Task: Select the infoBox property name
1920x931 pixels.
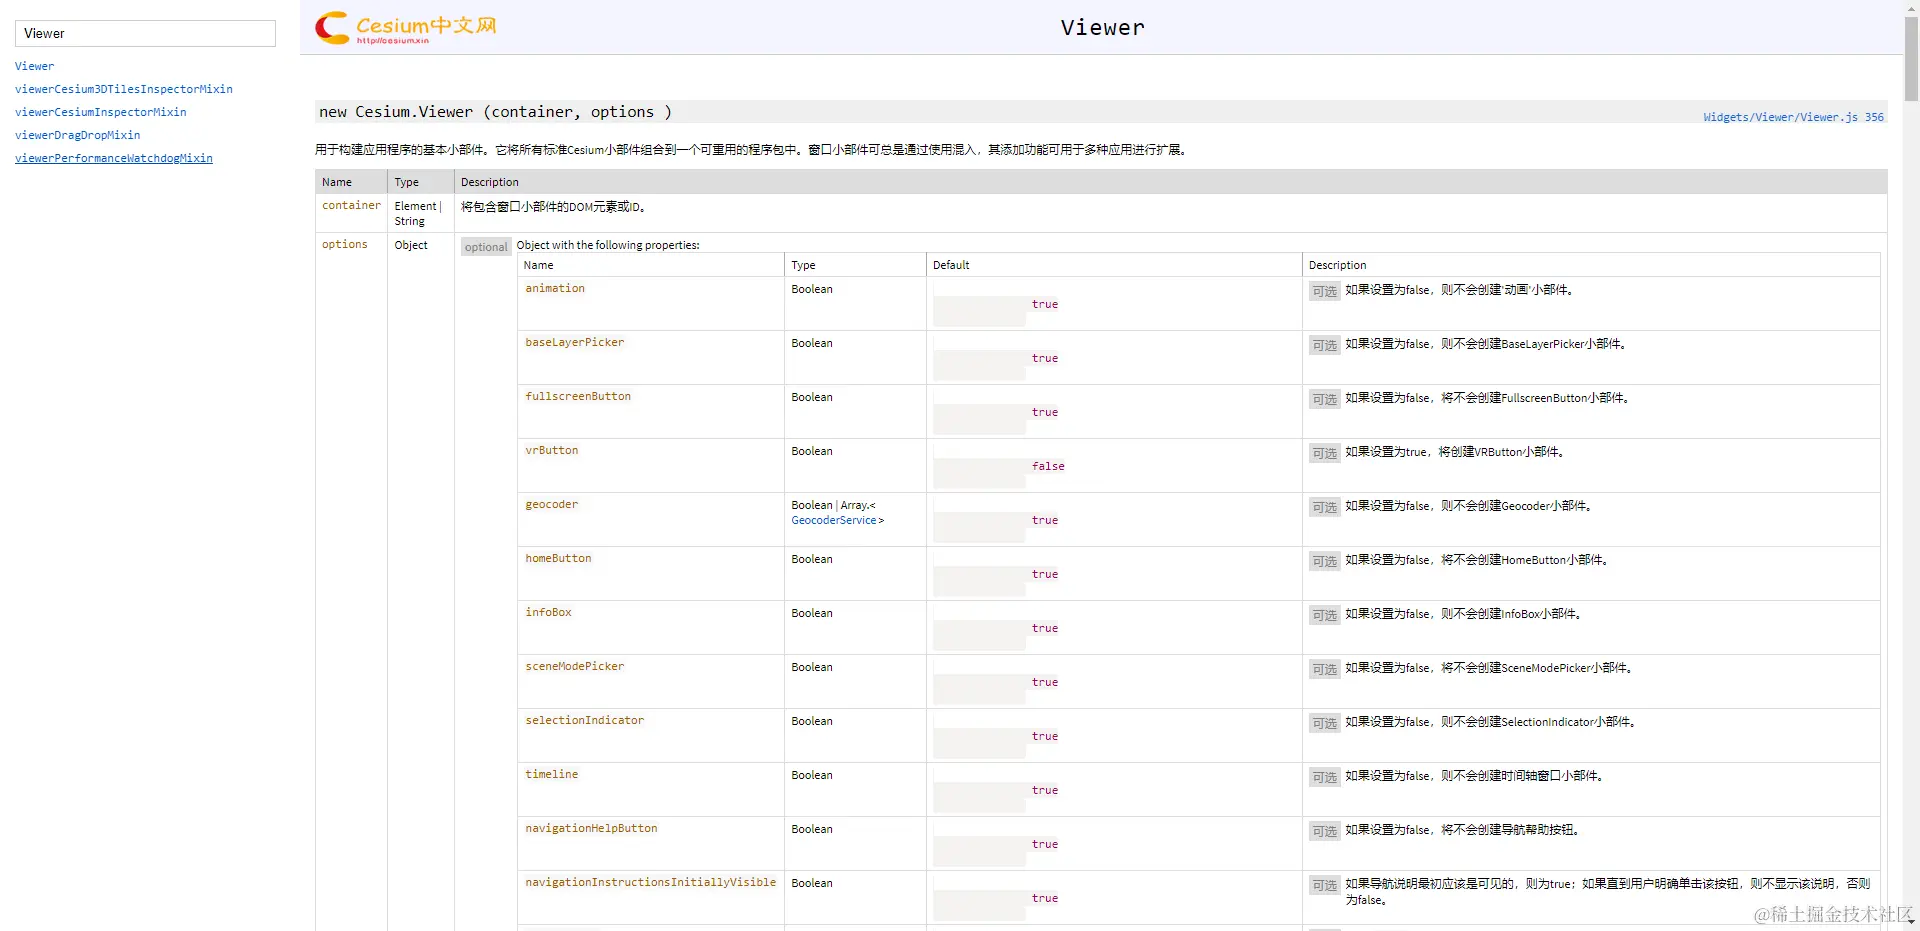Action: click(549, 612)
